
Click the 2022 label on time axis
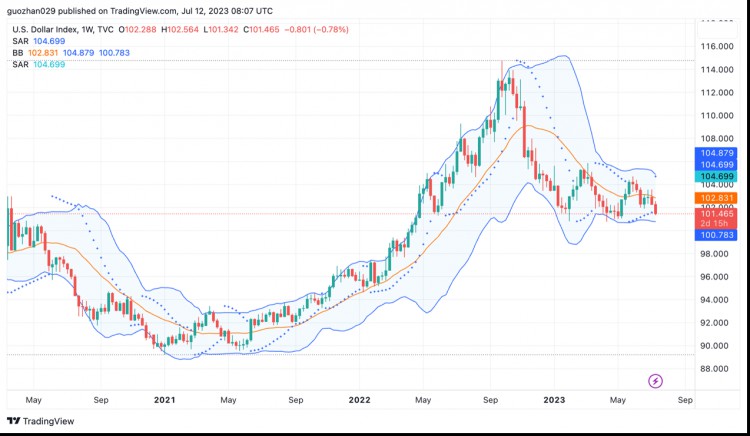[x=358, y=399]
